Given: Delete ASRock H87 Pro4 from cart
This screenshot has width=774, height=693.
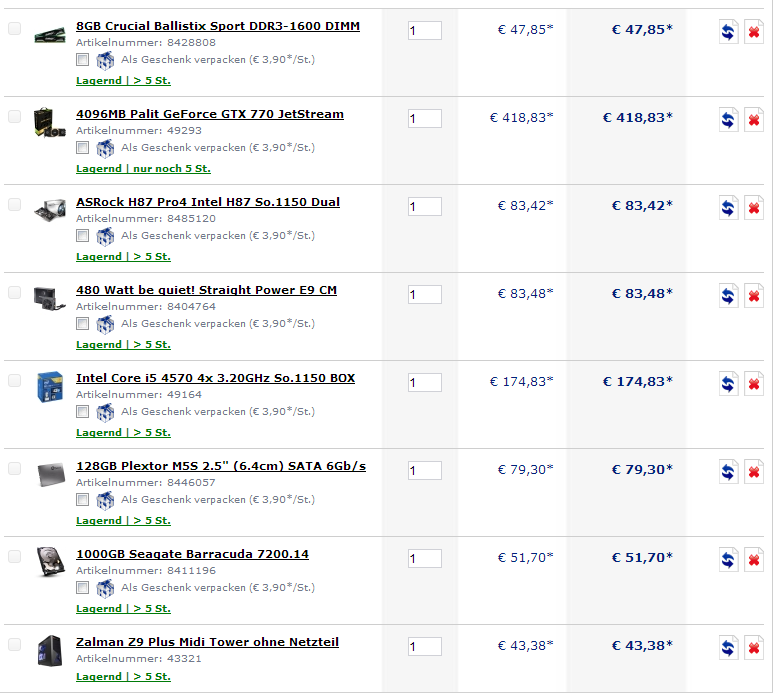Looking at the screenshot, I should 754,208.
